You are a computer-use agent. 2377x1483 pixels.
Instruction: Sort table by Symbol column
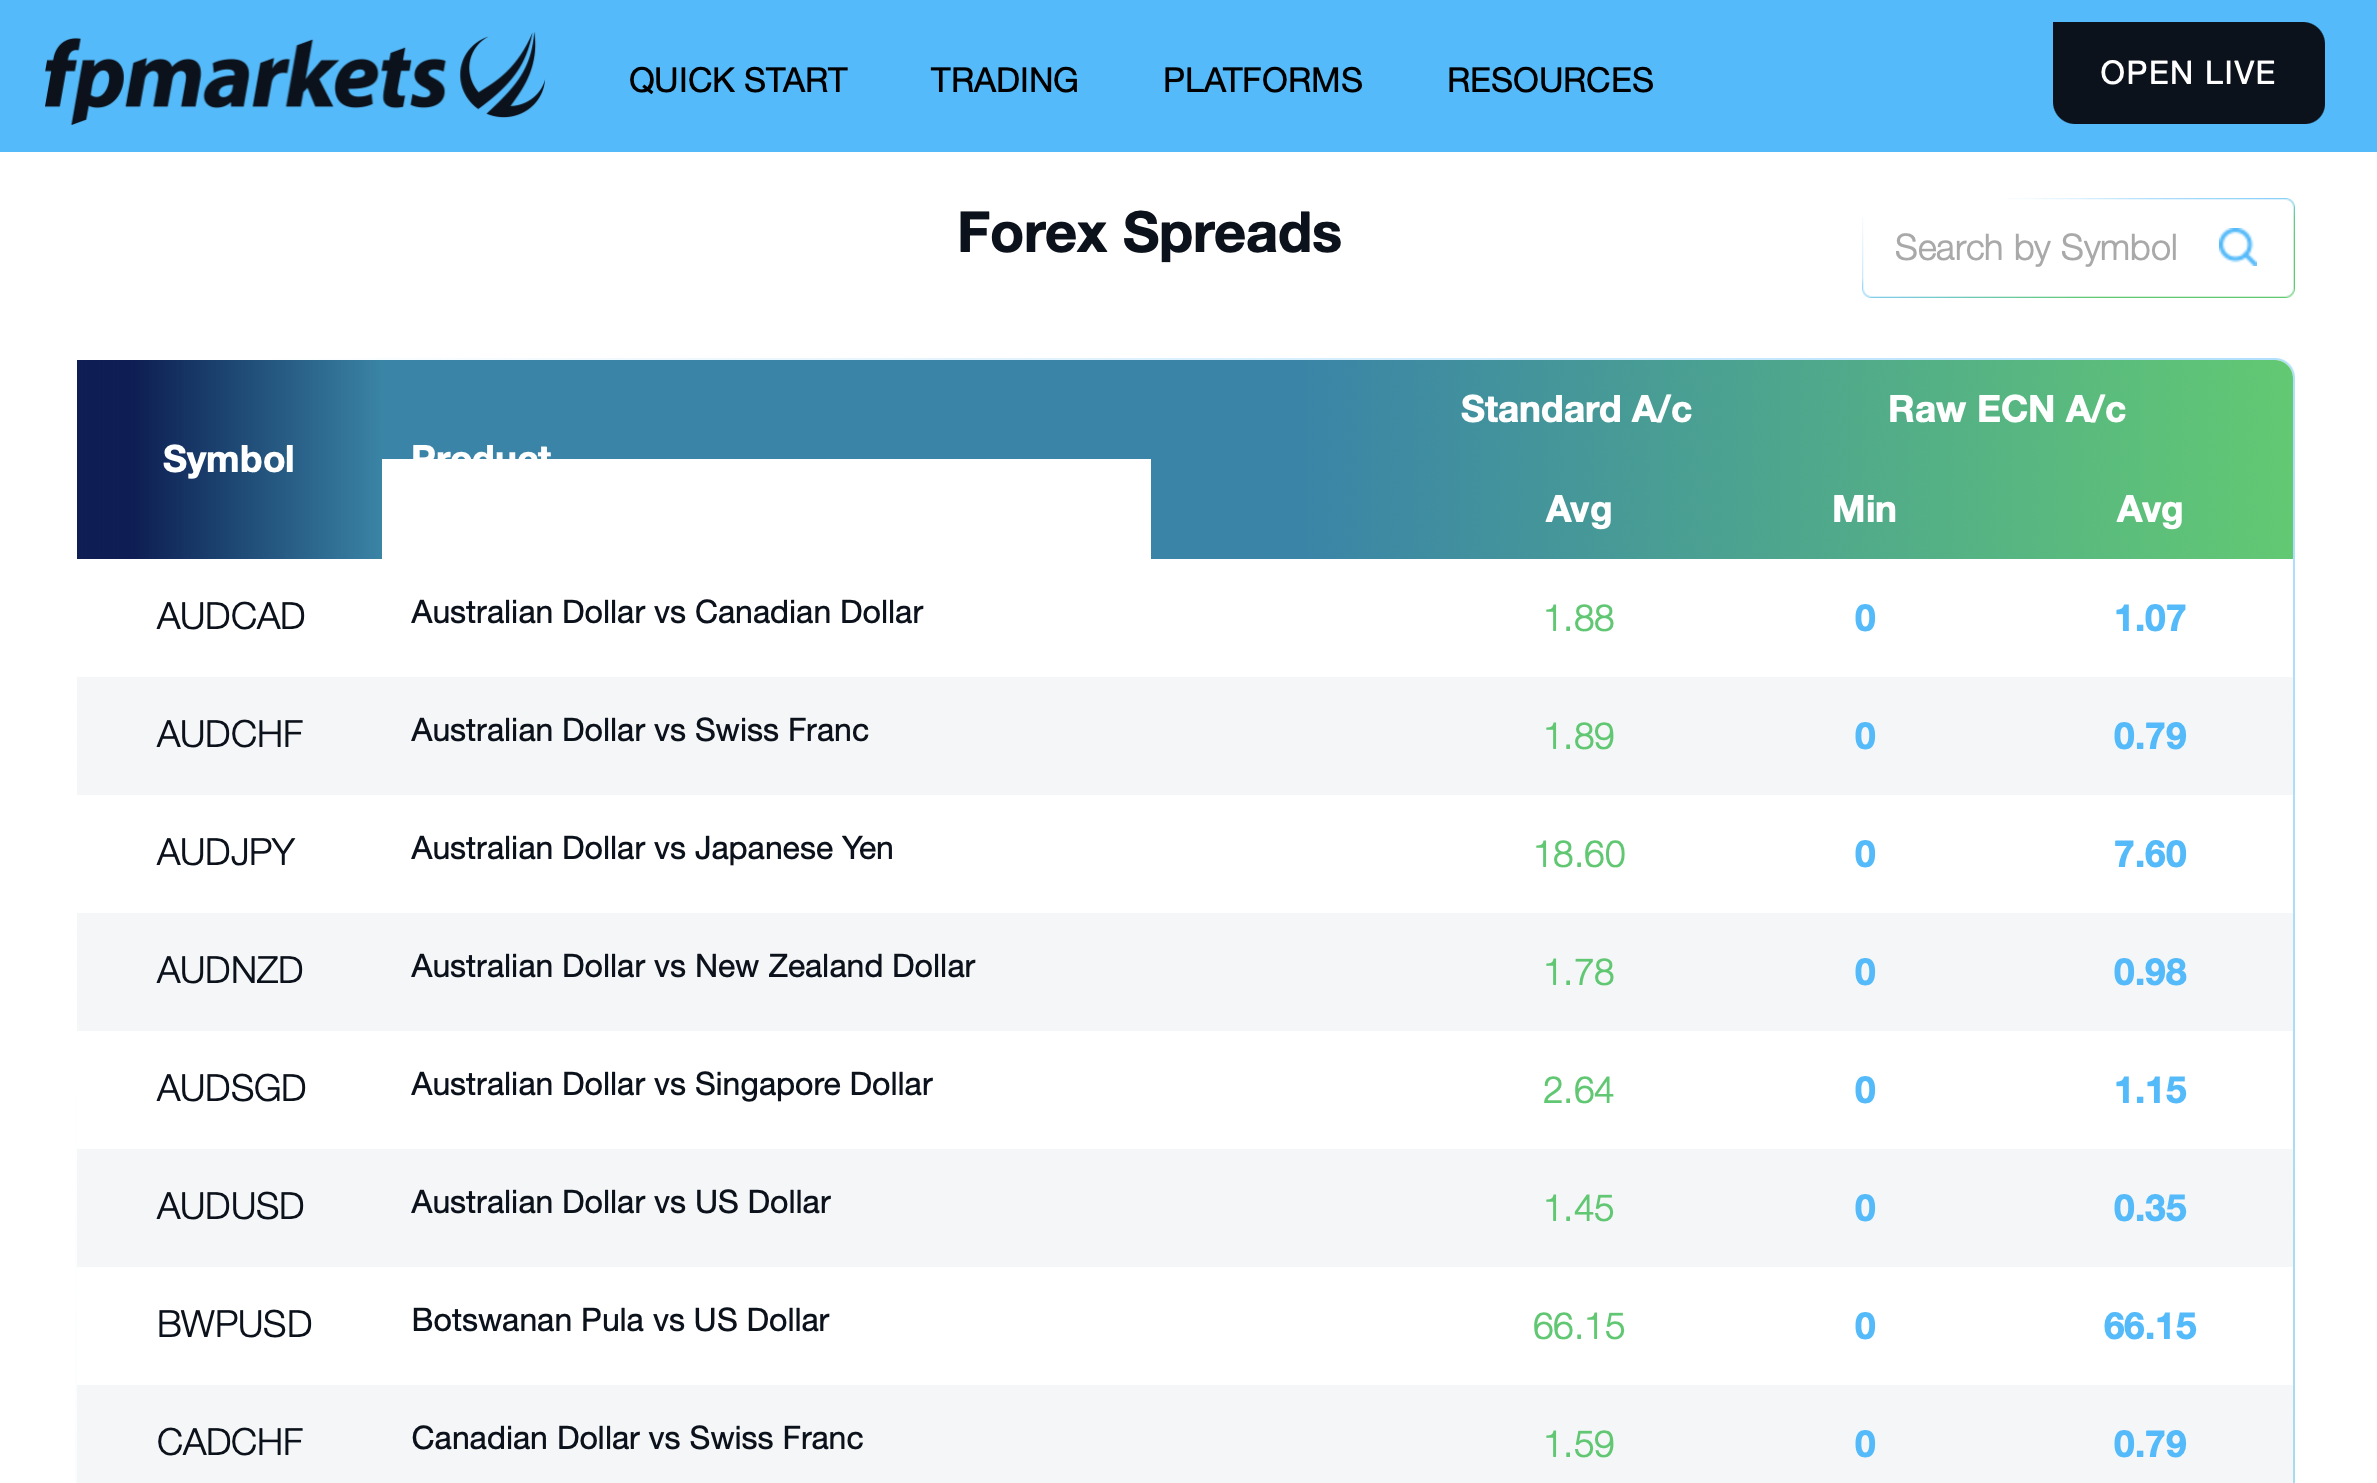tap(228, 459)
